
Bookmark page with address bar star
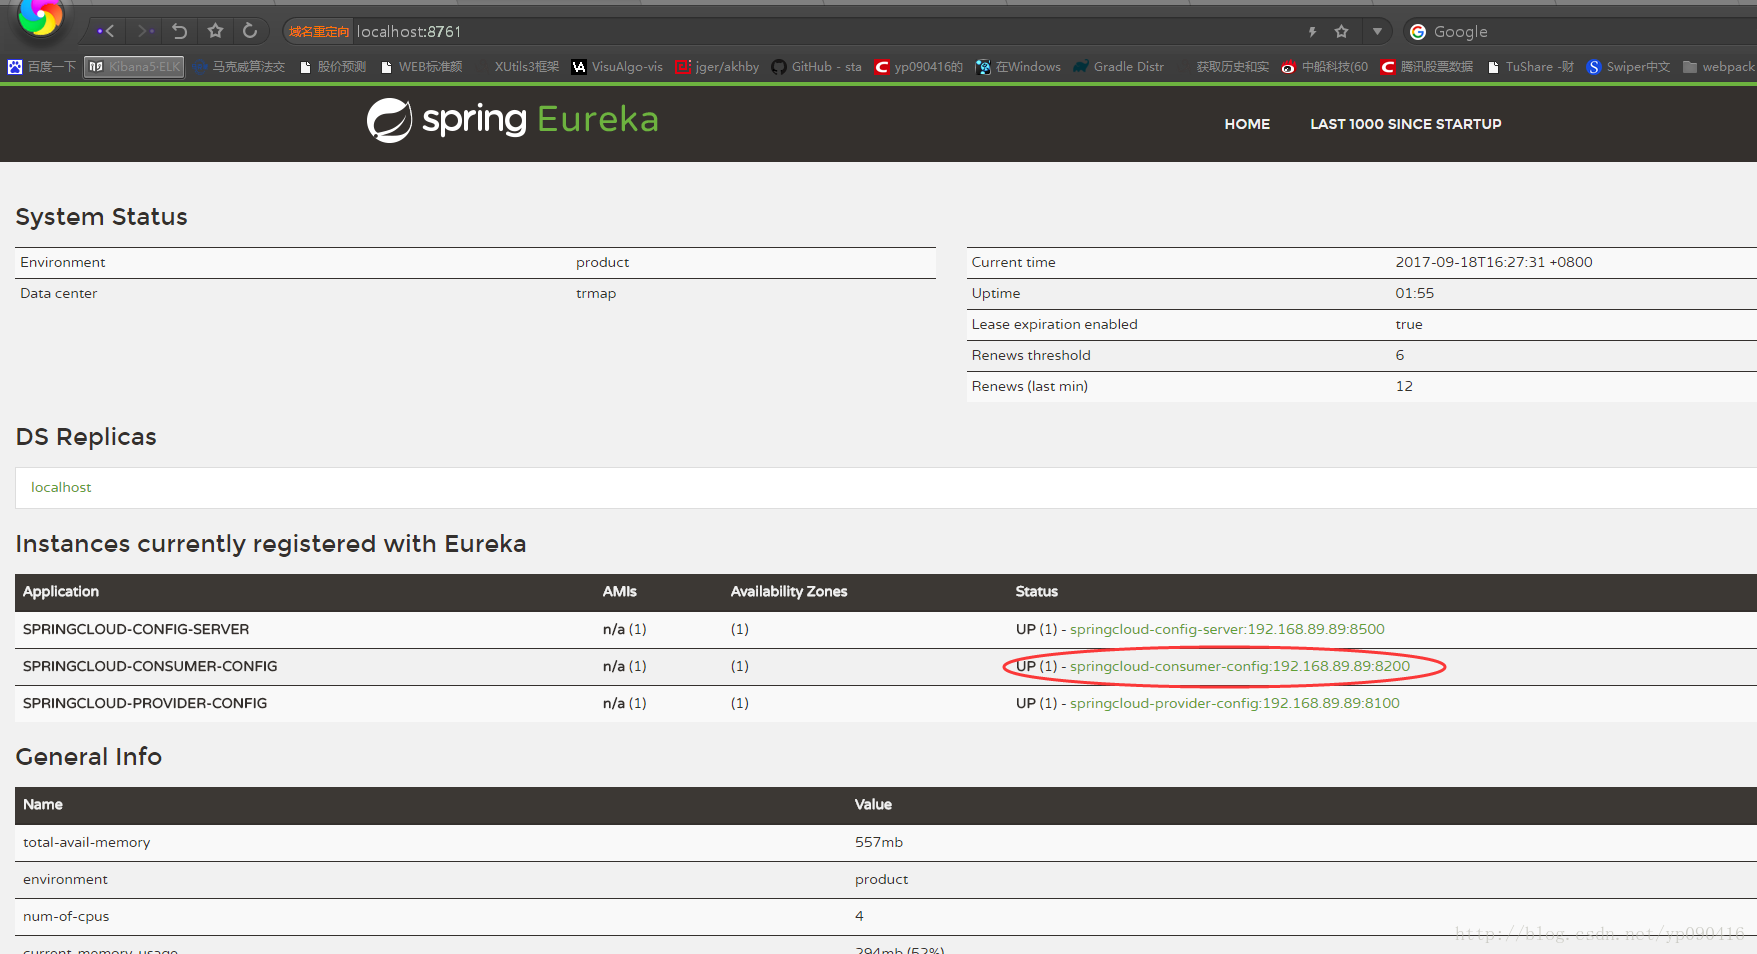[1342, 32]
